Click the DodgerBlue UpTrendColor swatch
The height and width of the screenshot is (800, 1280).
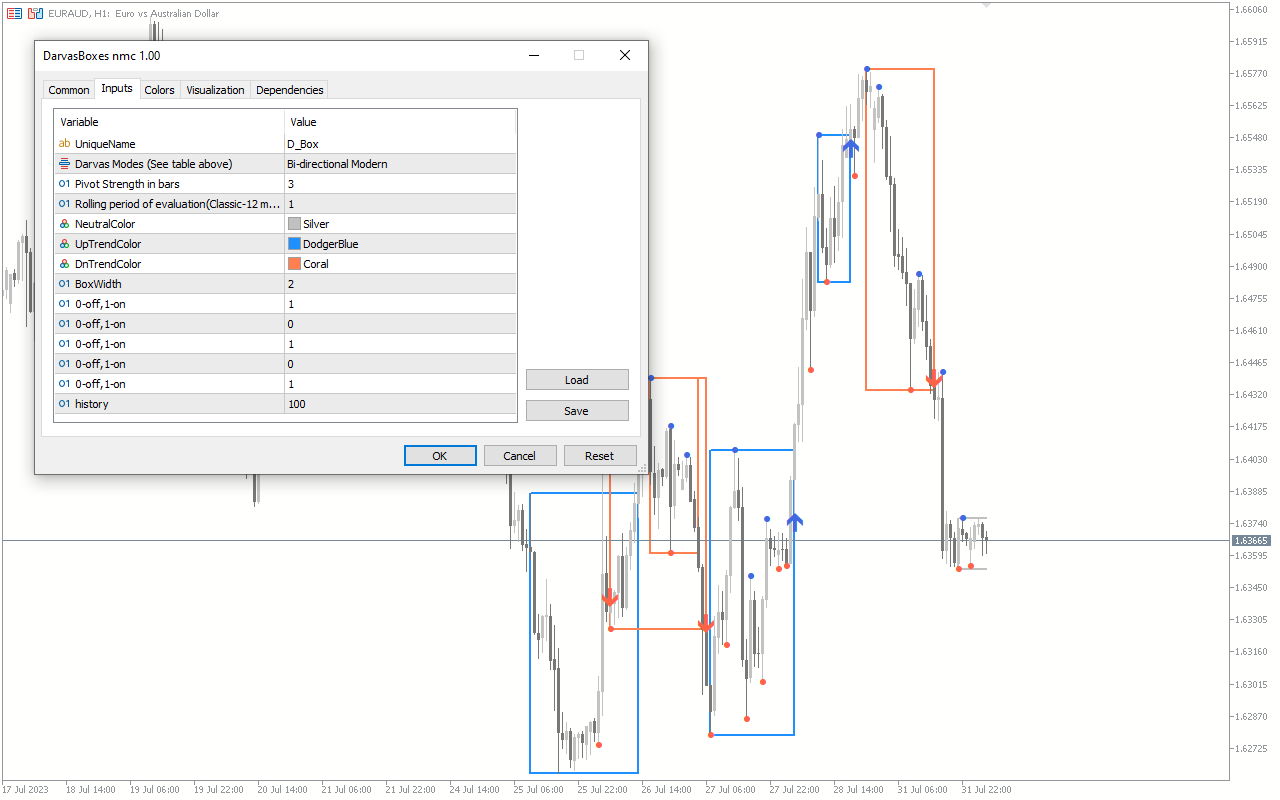click(294, 244)
